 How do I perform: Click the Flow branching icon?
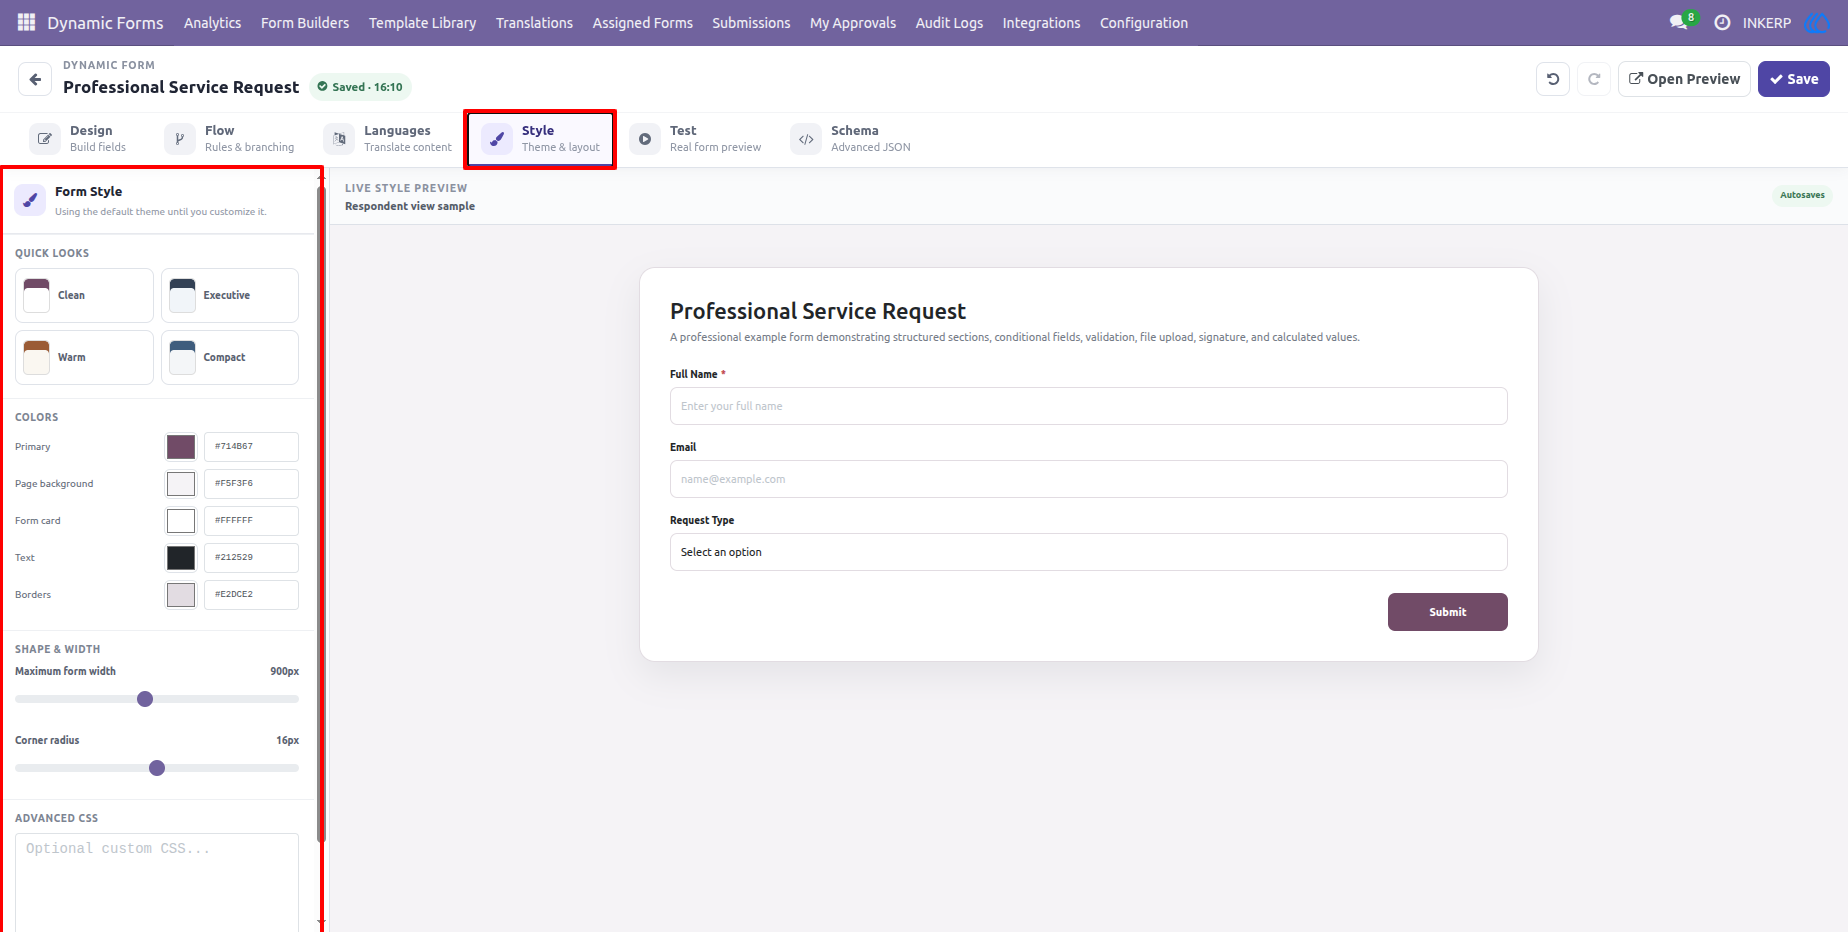(180, 139)
